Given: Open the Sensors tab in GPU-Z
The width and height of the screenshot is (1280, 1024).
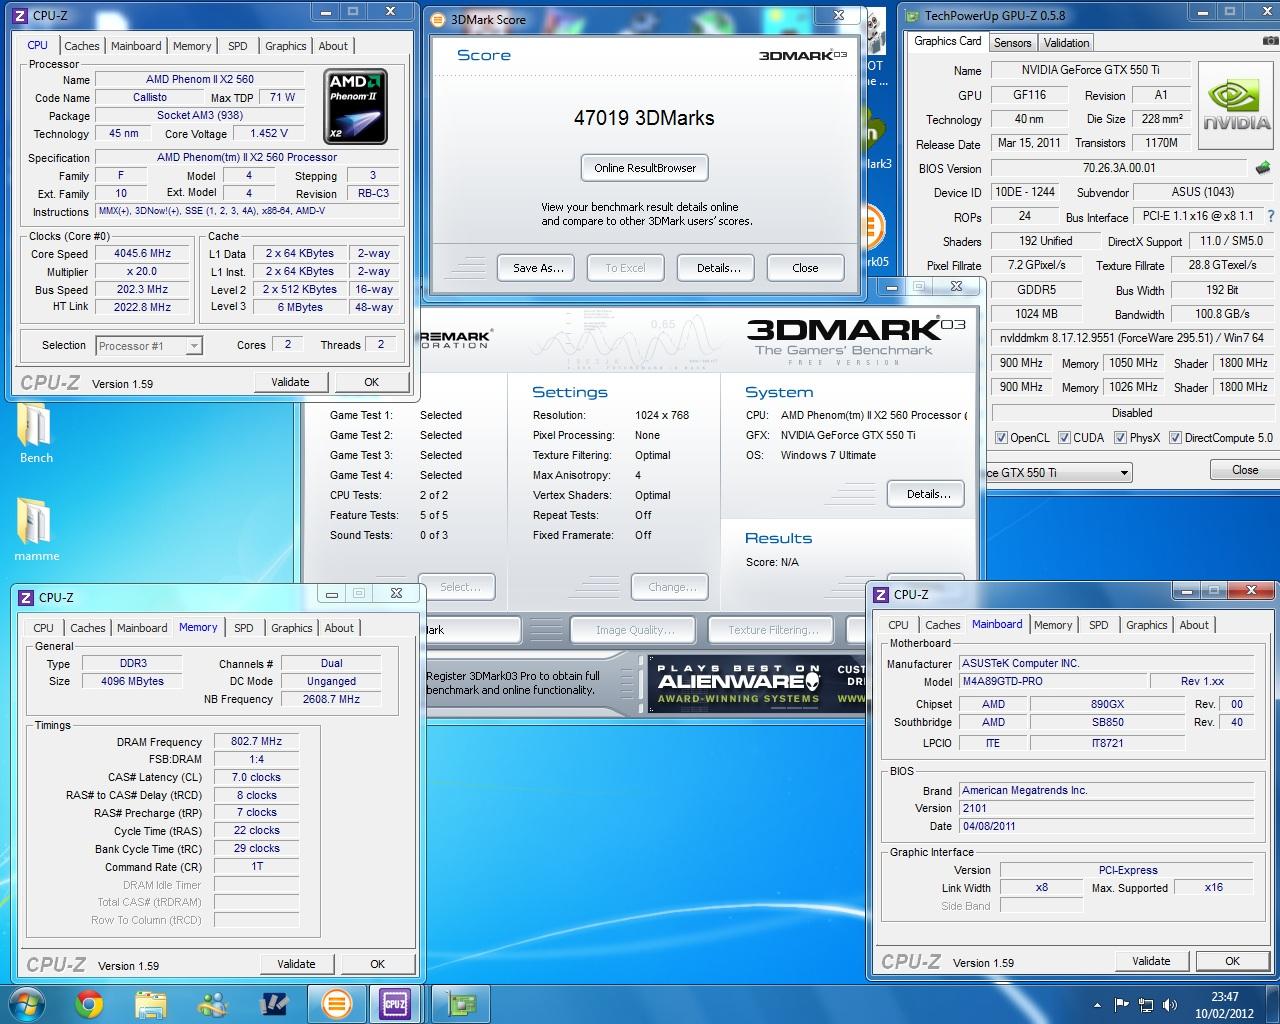Looking at the screenshot, I should (1012, 43).
